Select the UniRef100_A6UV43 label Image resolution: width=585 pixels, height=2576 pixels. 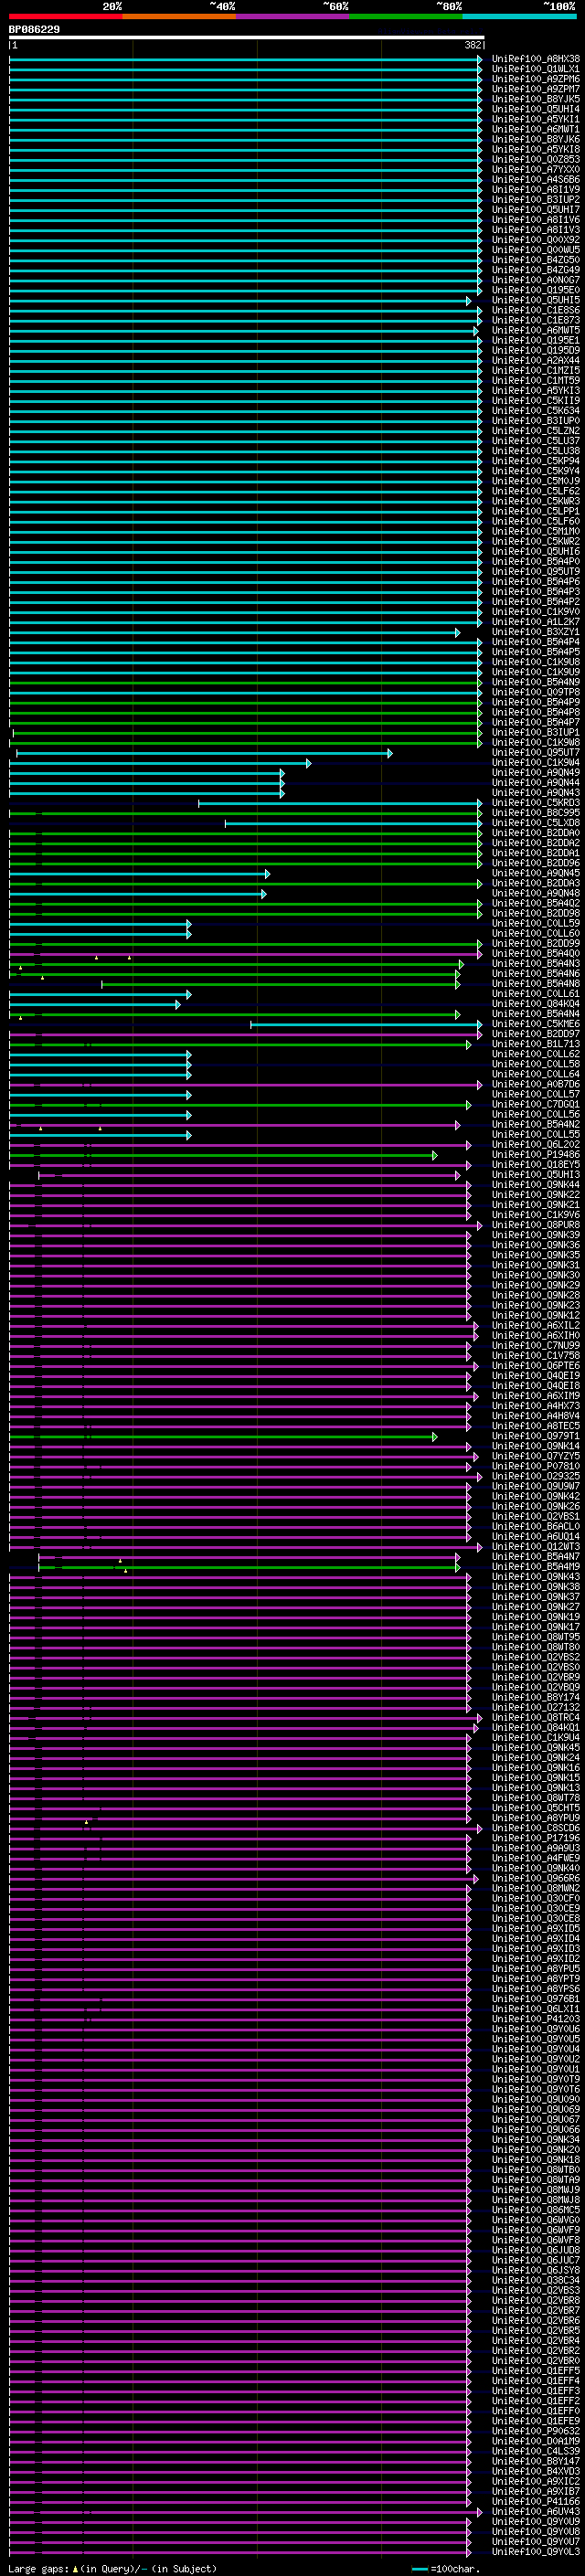pyautogui.click(x=536, y=2513)
